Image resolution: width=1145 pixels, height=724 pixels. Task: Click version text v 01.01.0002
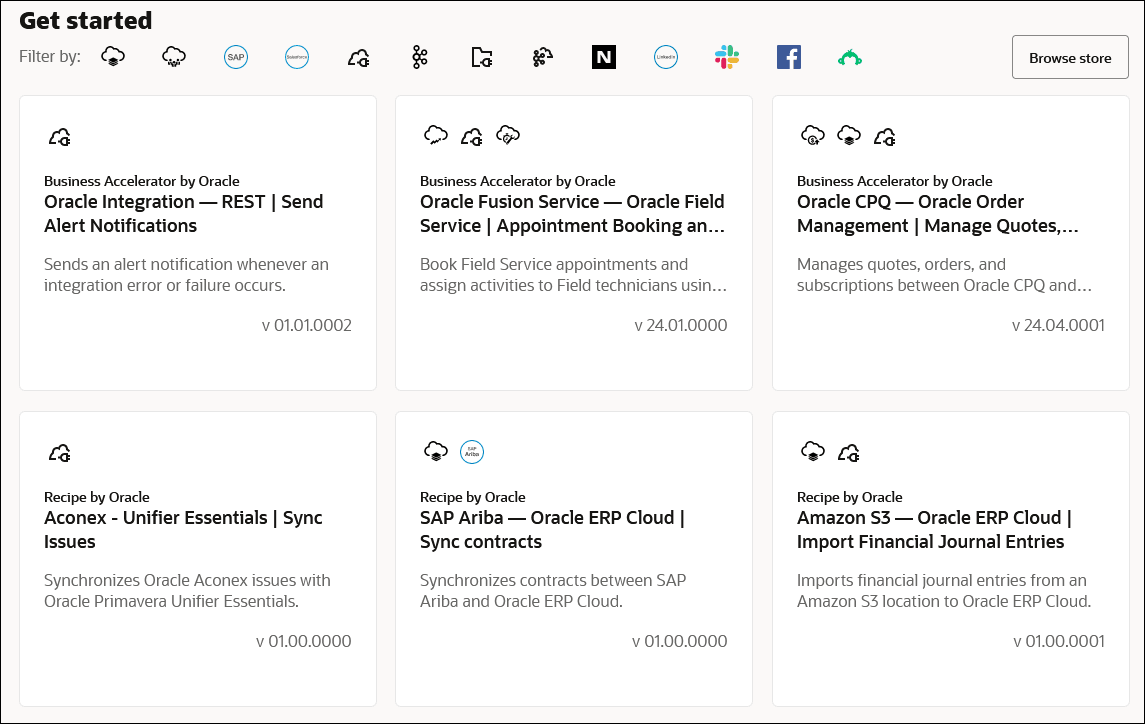pos(307,325)
